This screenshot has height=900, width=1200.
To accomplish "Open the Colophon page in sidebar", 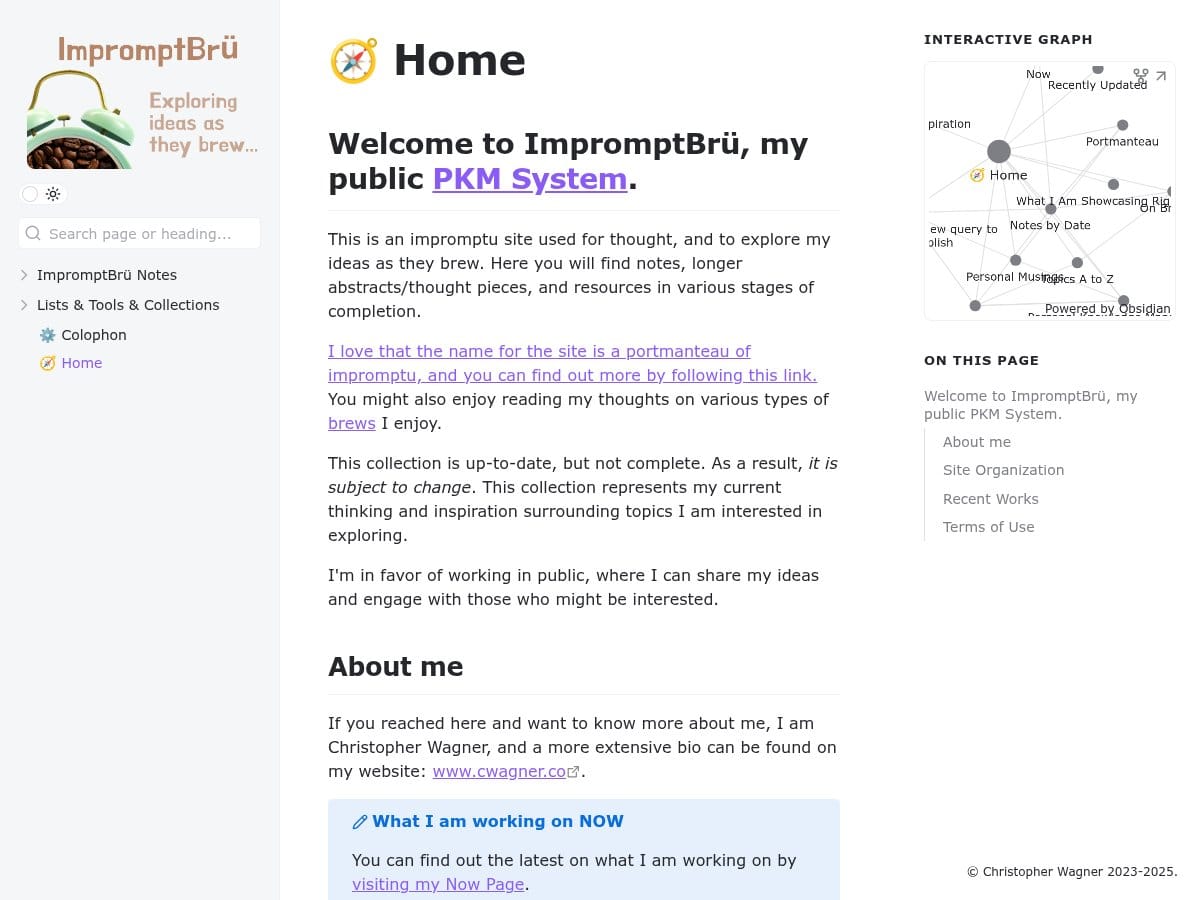I will click(94, 335).
